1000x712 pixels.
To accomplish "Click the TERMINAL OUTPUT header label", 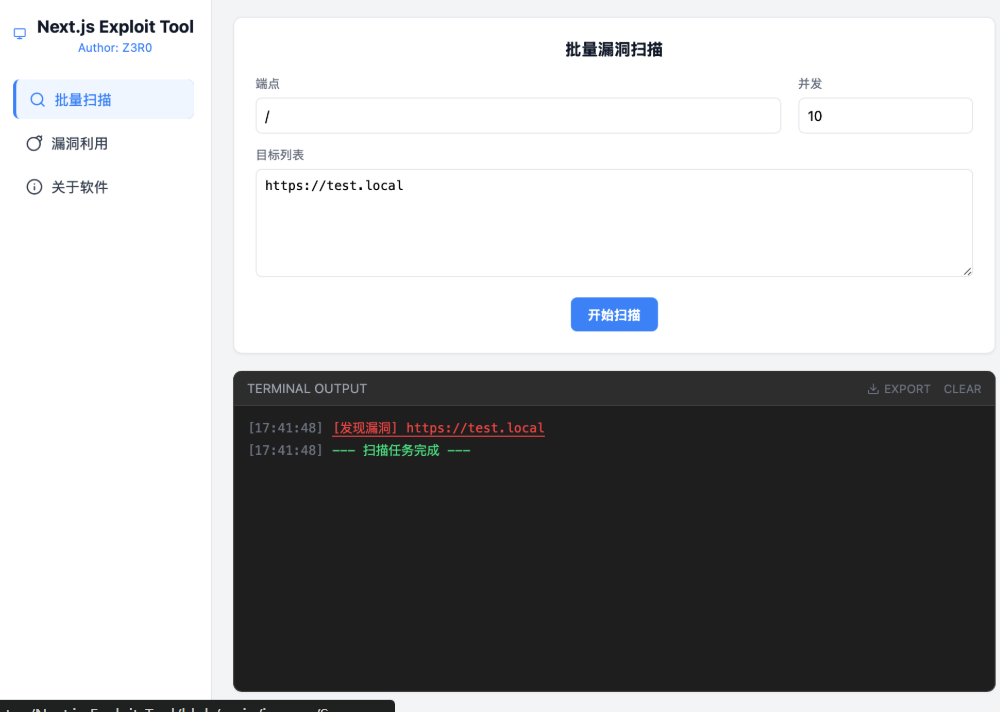I will [307, 389].
